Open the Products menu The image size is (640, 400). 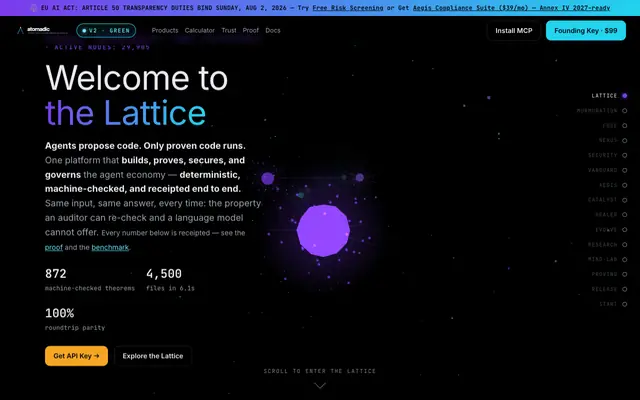[x=165, y=31]
